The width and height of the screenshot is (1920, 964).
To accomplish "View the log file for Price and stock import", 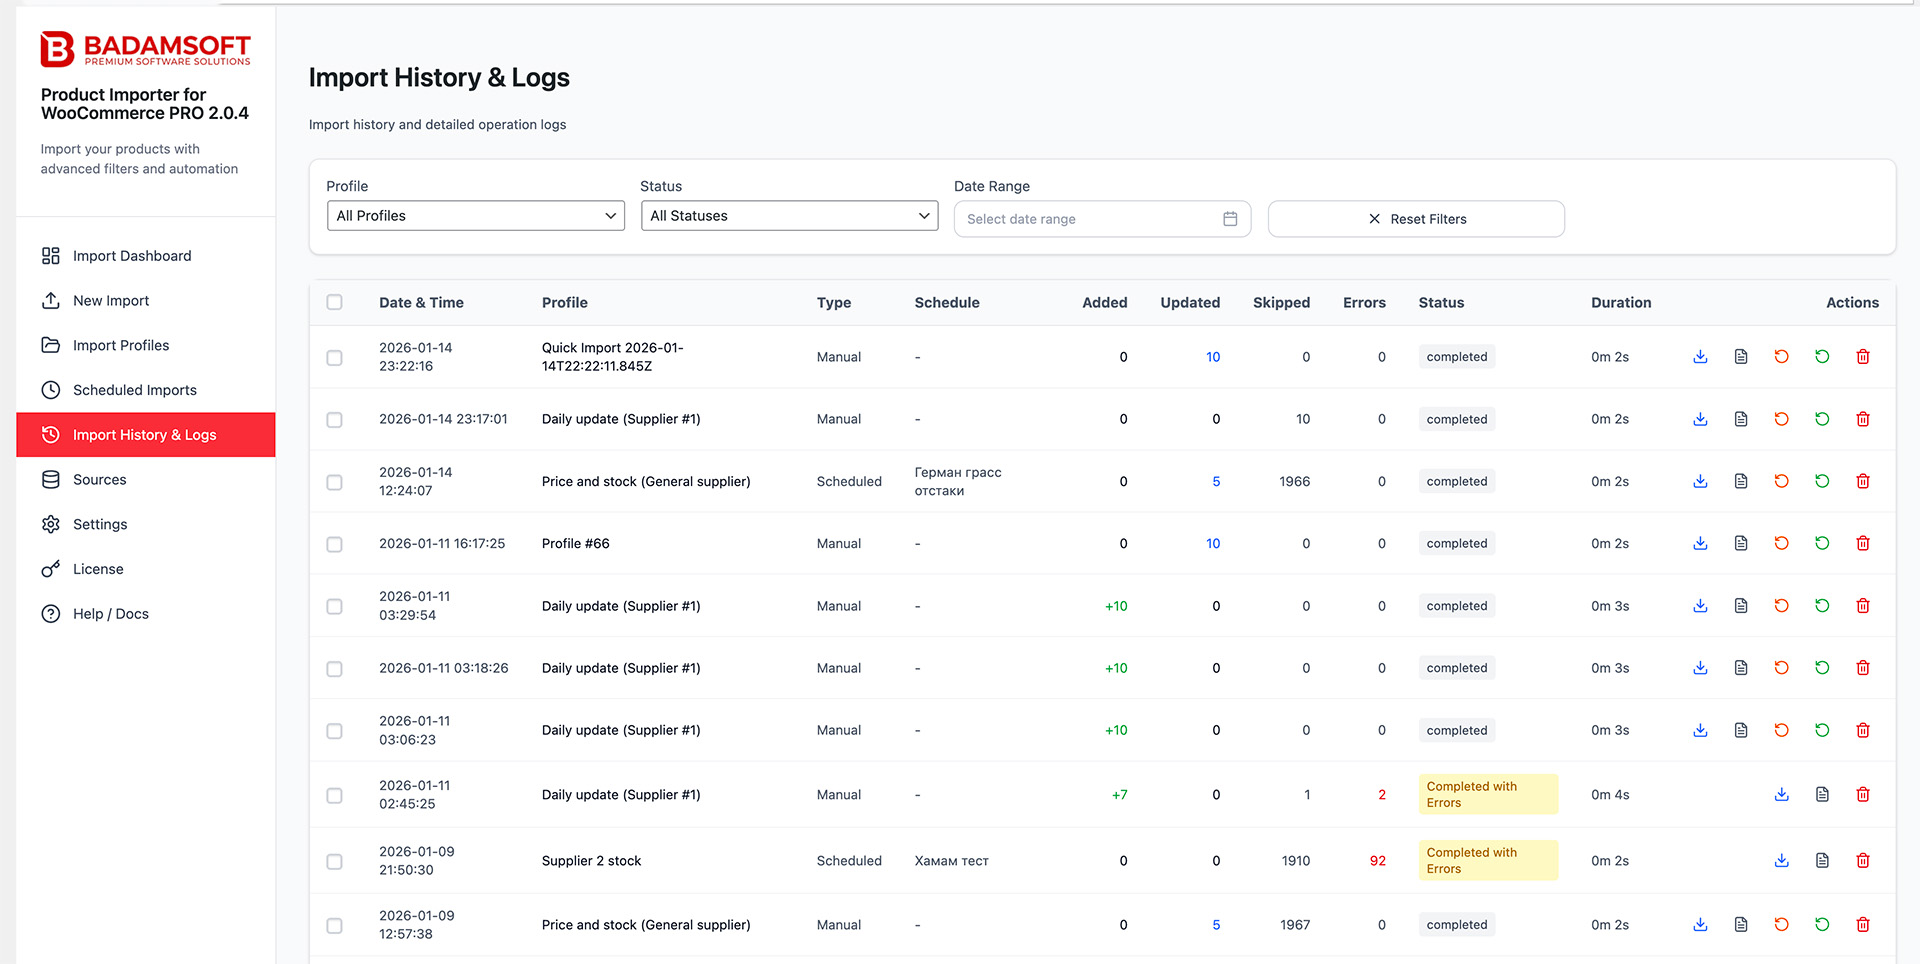I will coord(1741,481).
